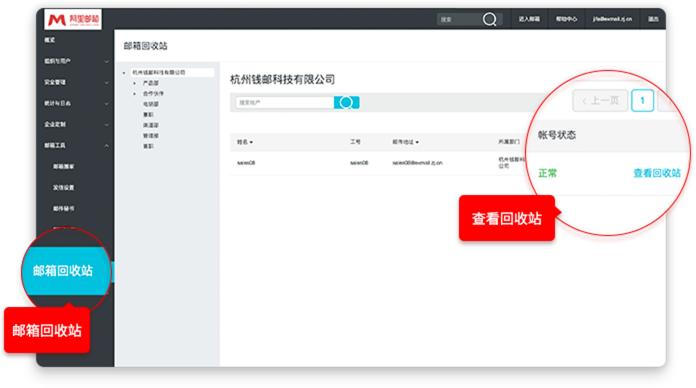Sort the list by the 姓名 column
696x388 pixels.
click(245, 142)
